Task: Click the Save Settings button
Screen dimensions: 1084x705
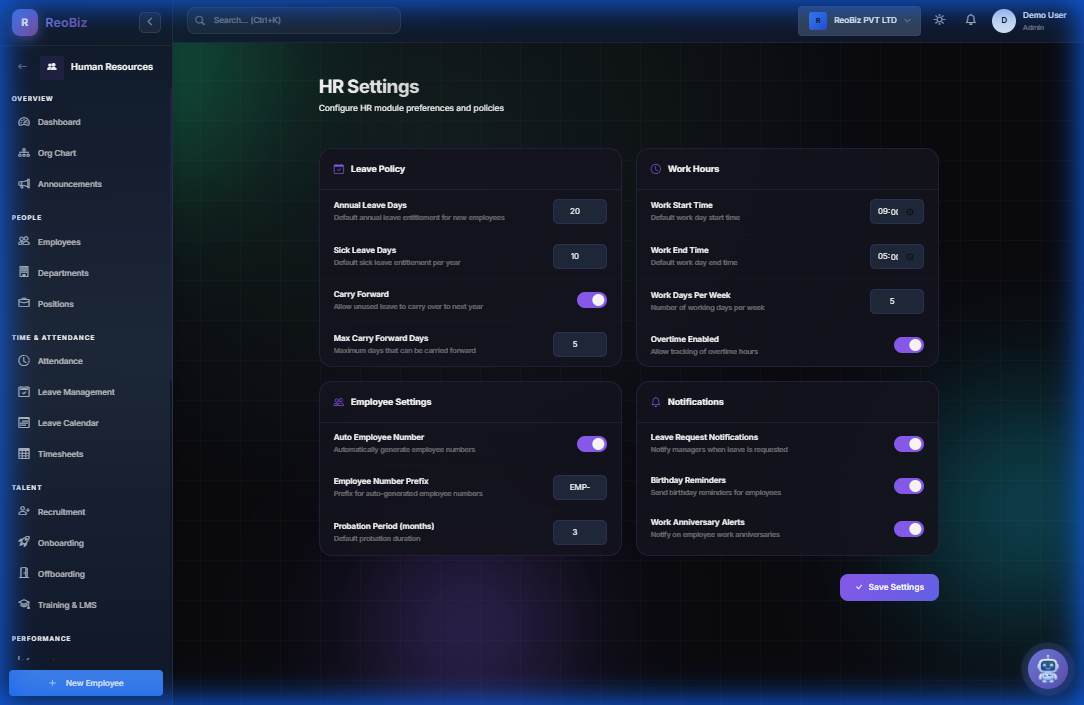Action: coord(889,587)
